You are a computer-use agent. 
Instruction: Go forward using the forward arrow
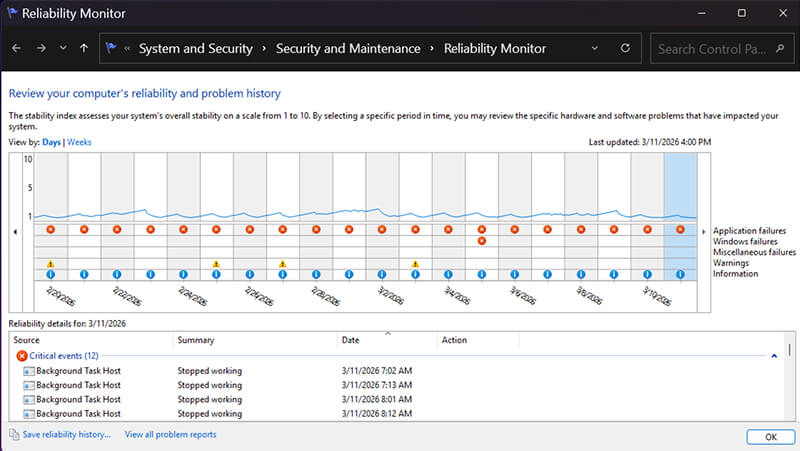click(41, 48)
